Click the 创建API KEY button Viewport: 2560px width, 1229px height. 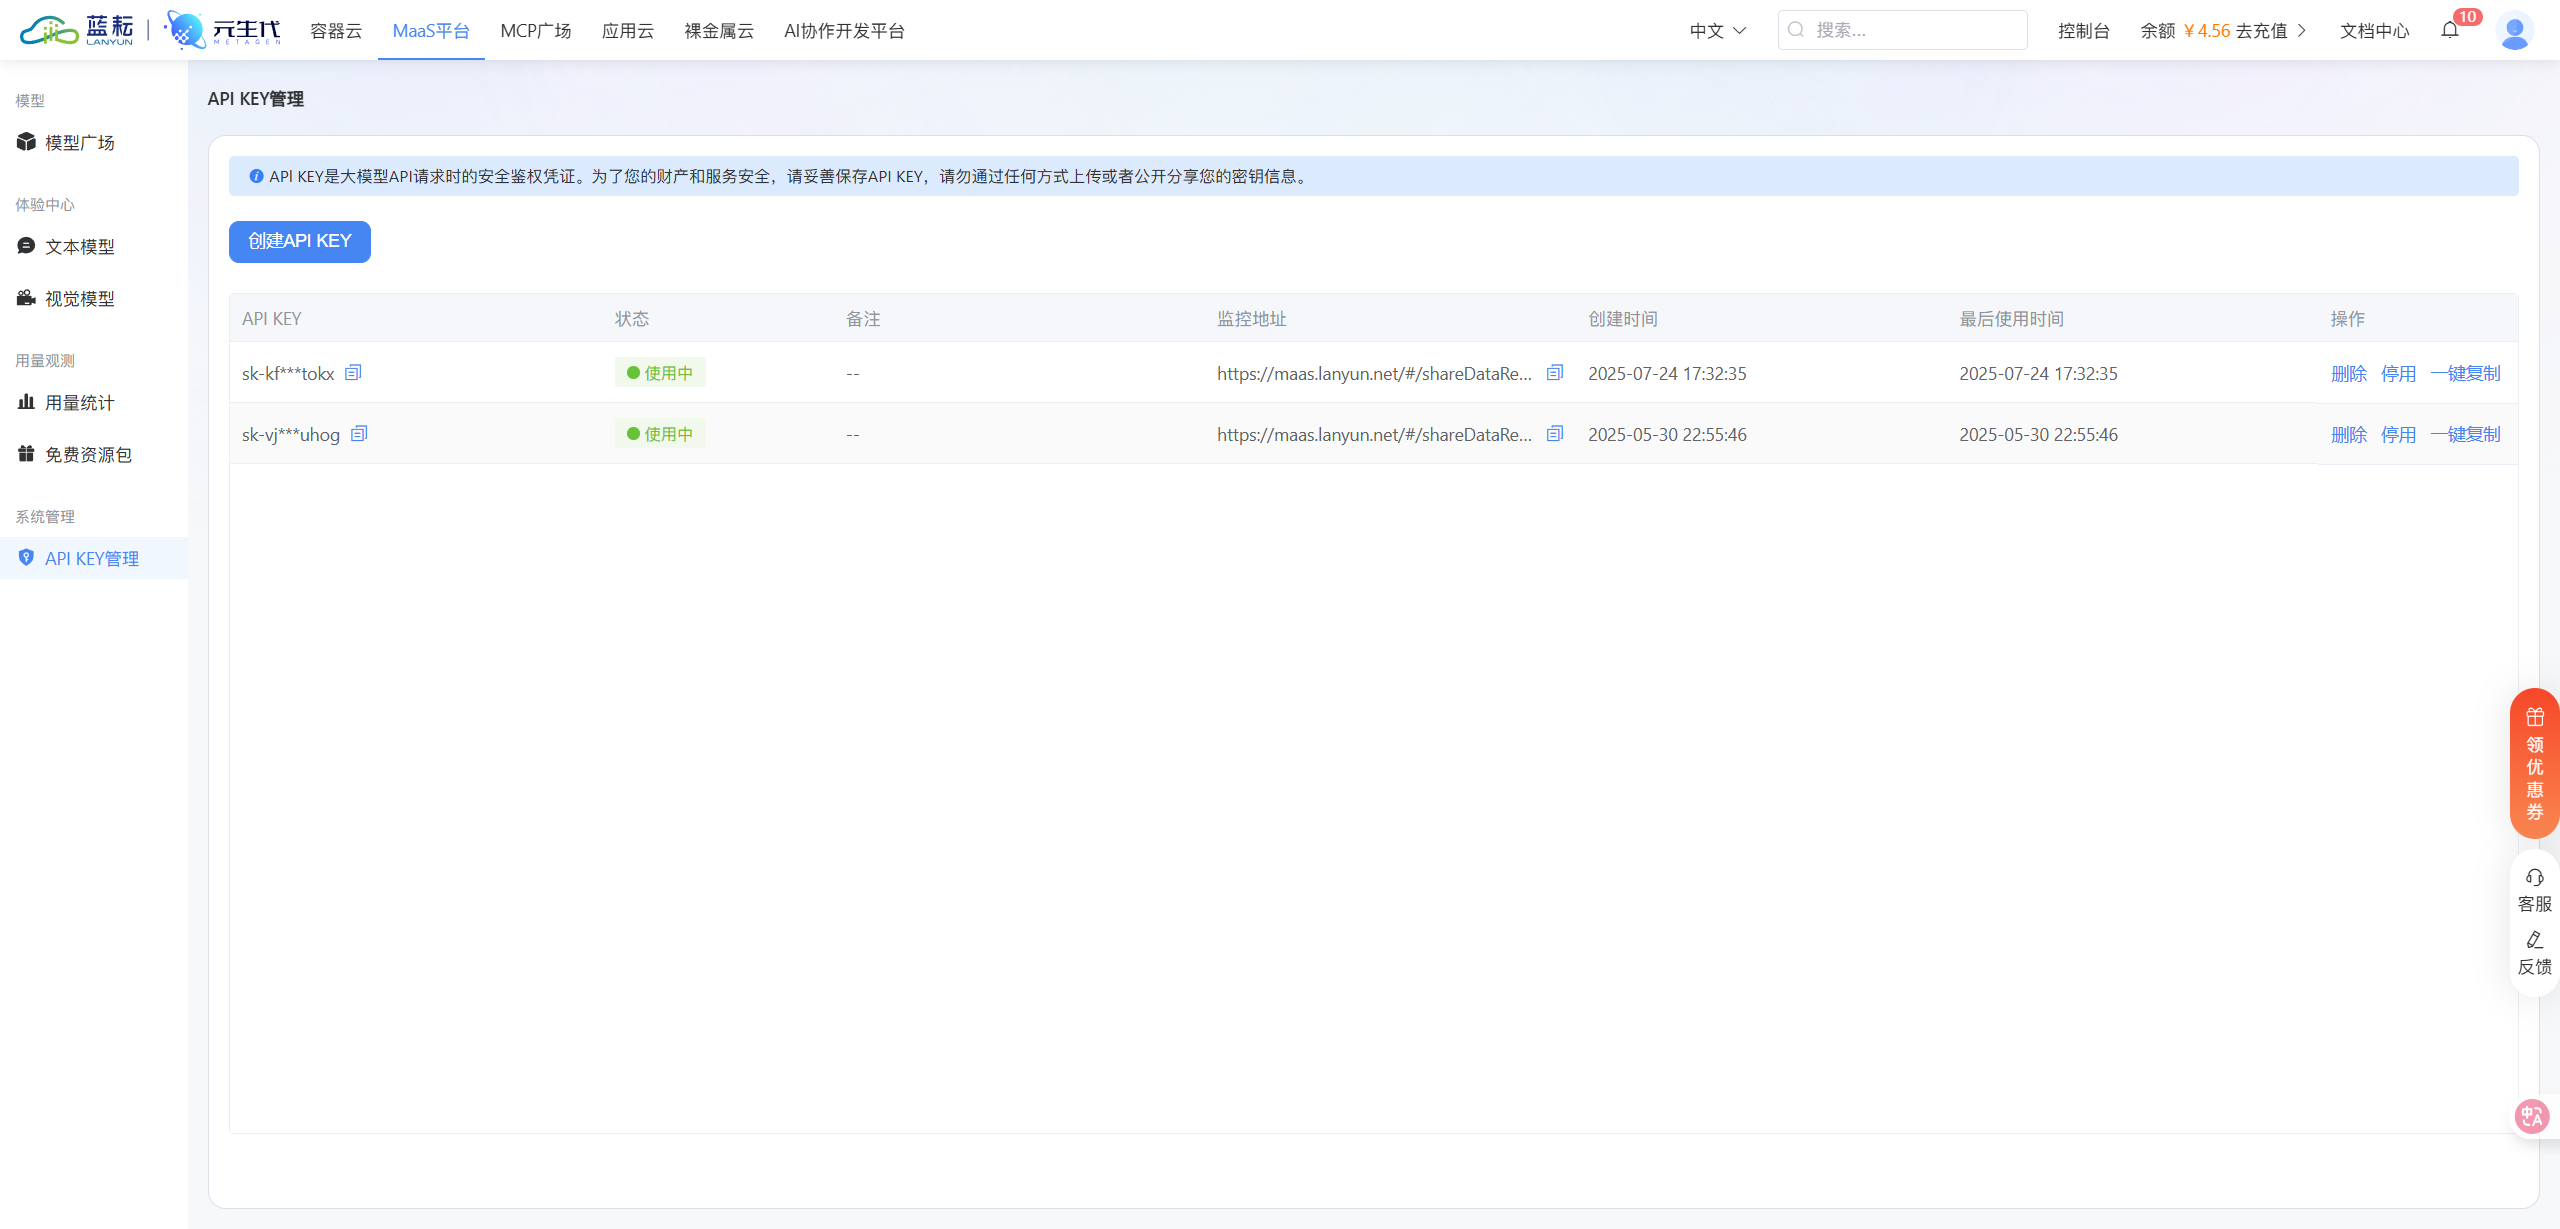coord(300,242)
